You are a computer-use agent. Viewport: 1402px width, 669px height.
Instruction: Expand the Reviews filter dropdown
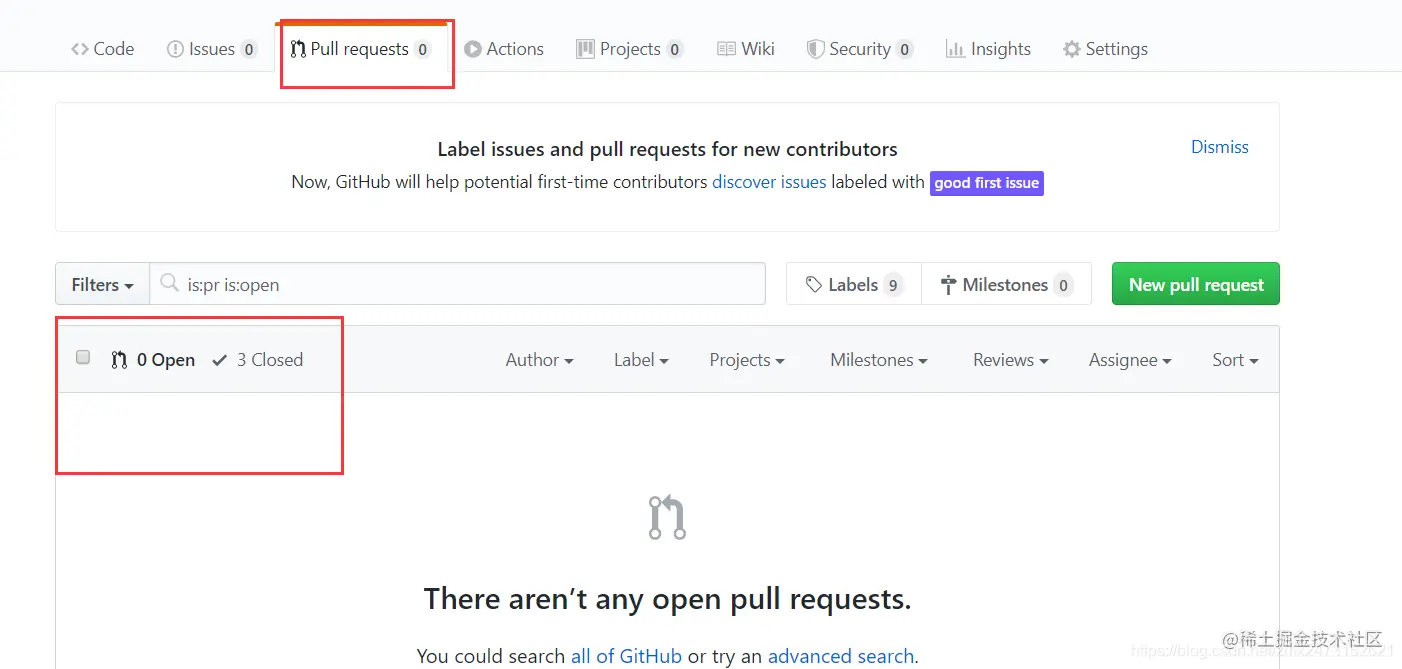point(1011,360)
